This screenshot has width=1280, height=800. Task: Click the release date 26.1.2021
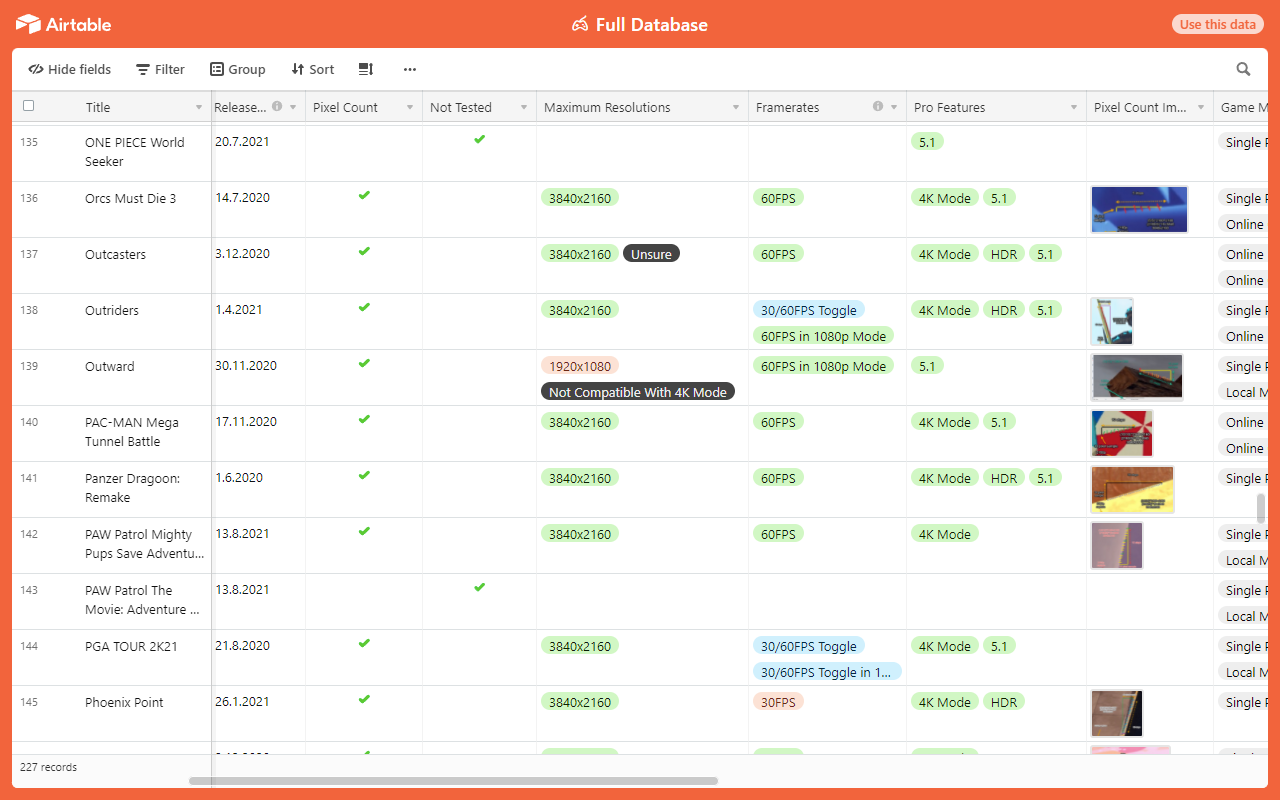(x=242, y=701)
